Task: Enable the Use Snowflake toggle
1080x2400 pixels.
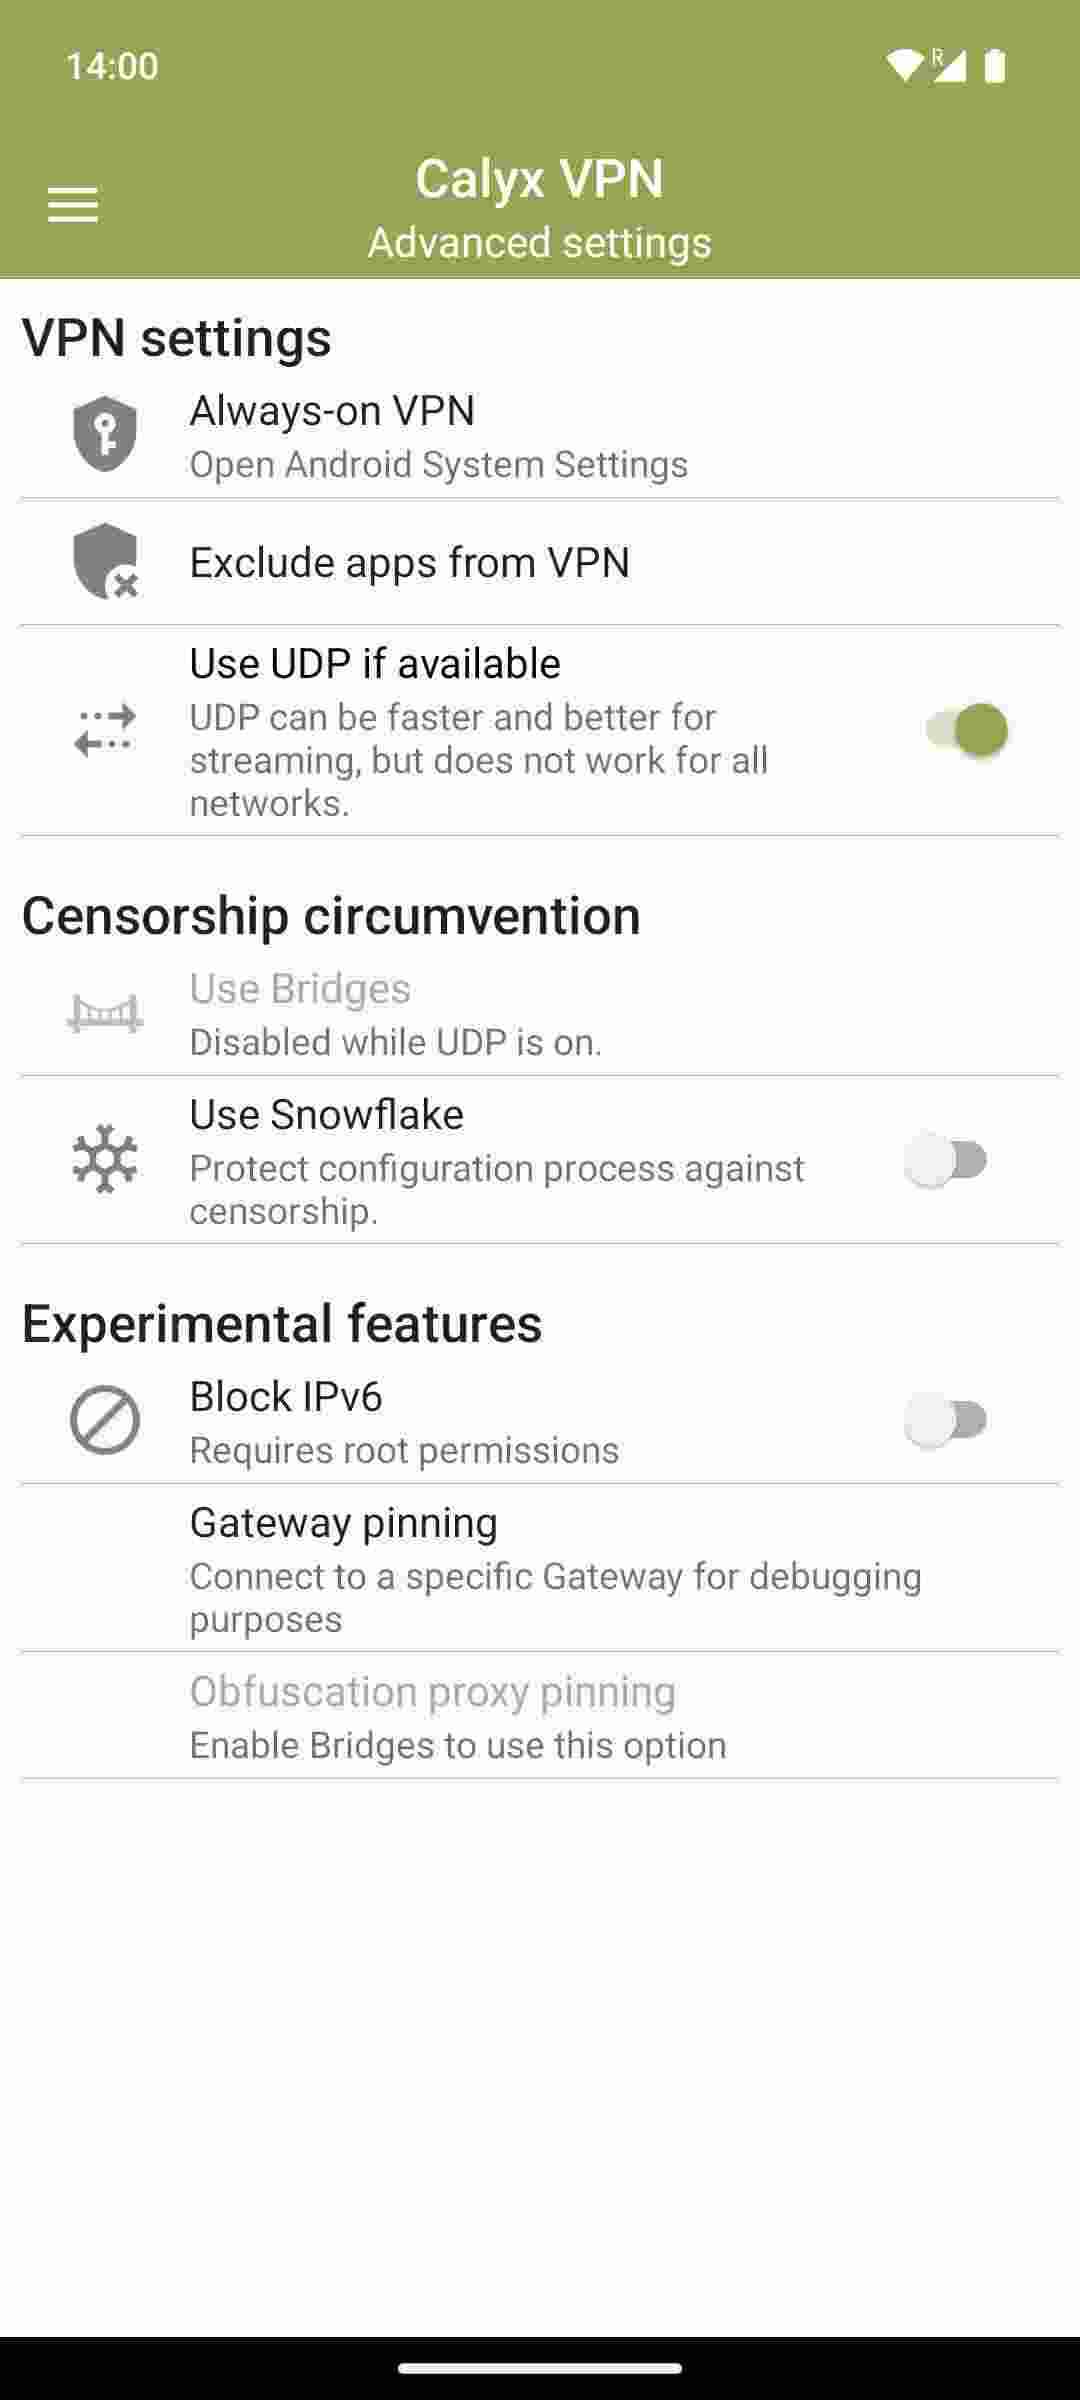Action: click(x=944, y=1157)
